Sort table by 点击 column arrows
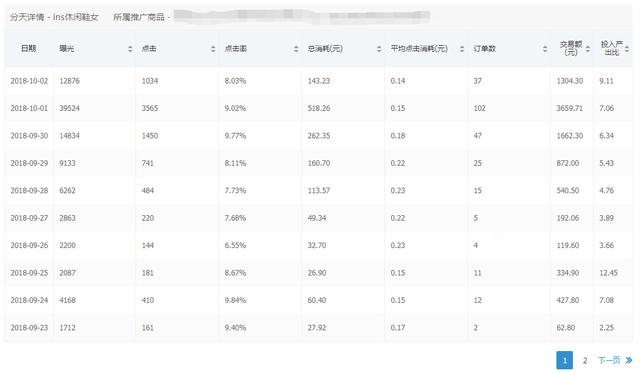The image size is (640, 373). pos(213,49)
